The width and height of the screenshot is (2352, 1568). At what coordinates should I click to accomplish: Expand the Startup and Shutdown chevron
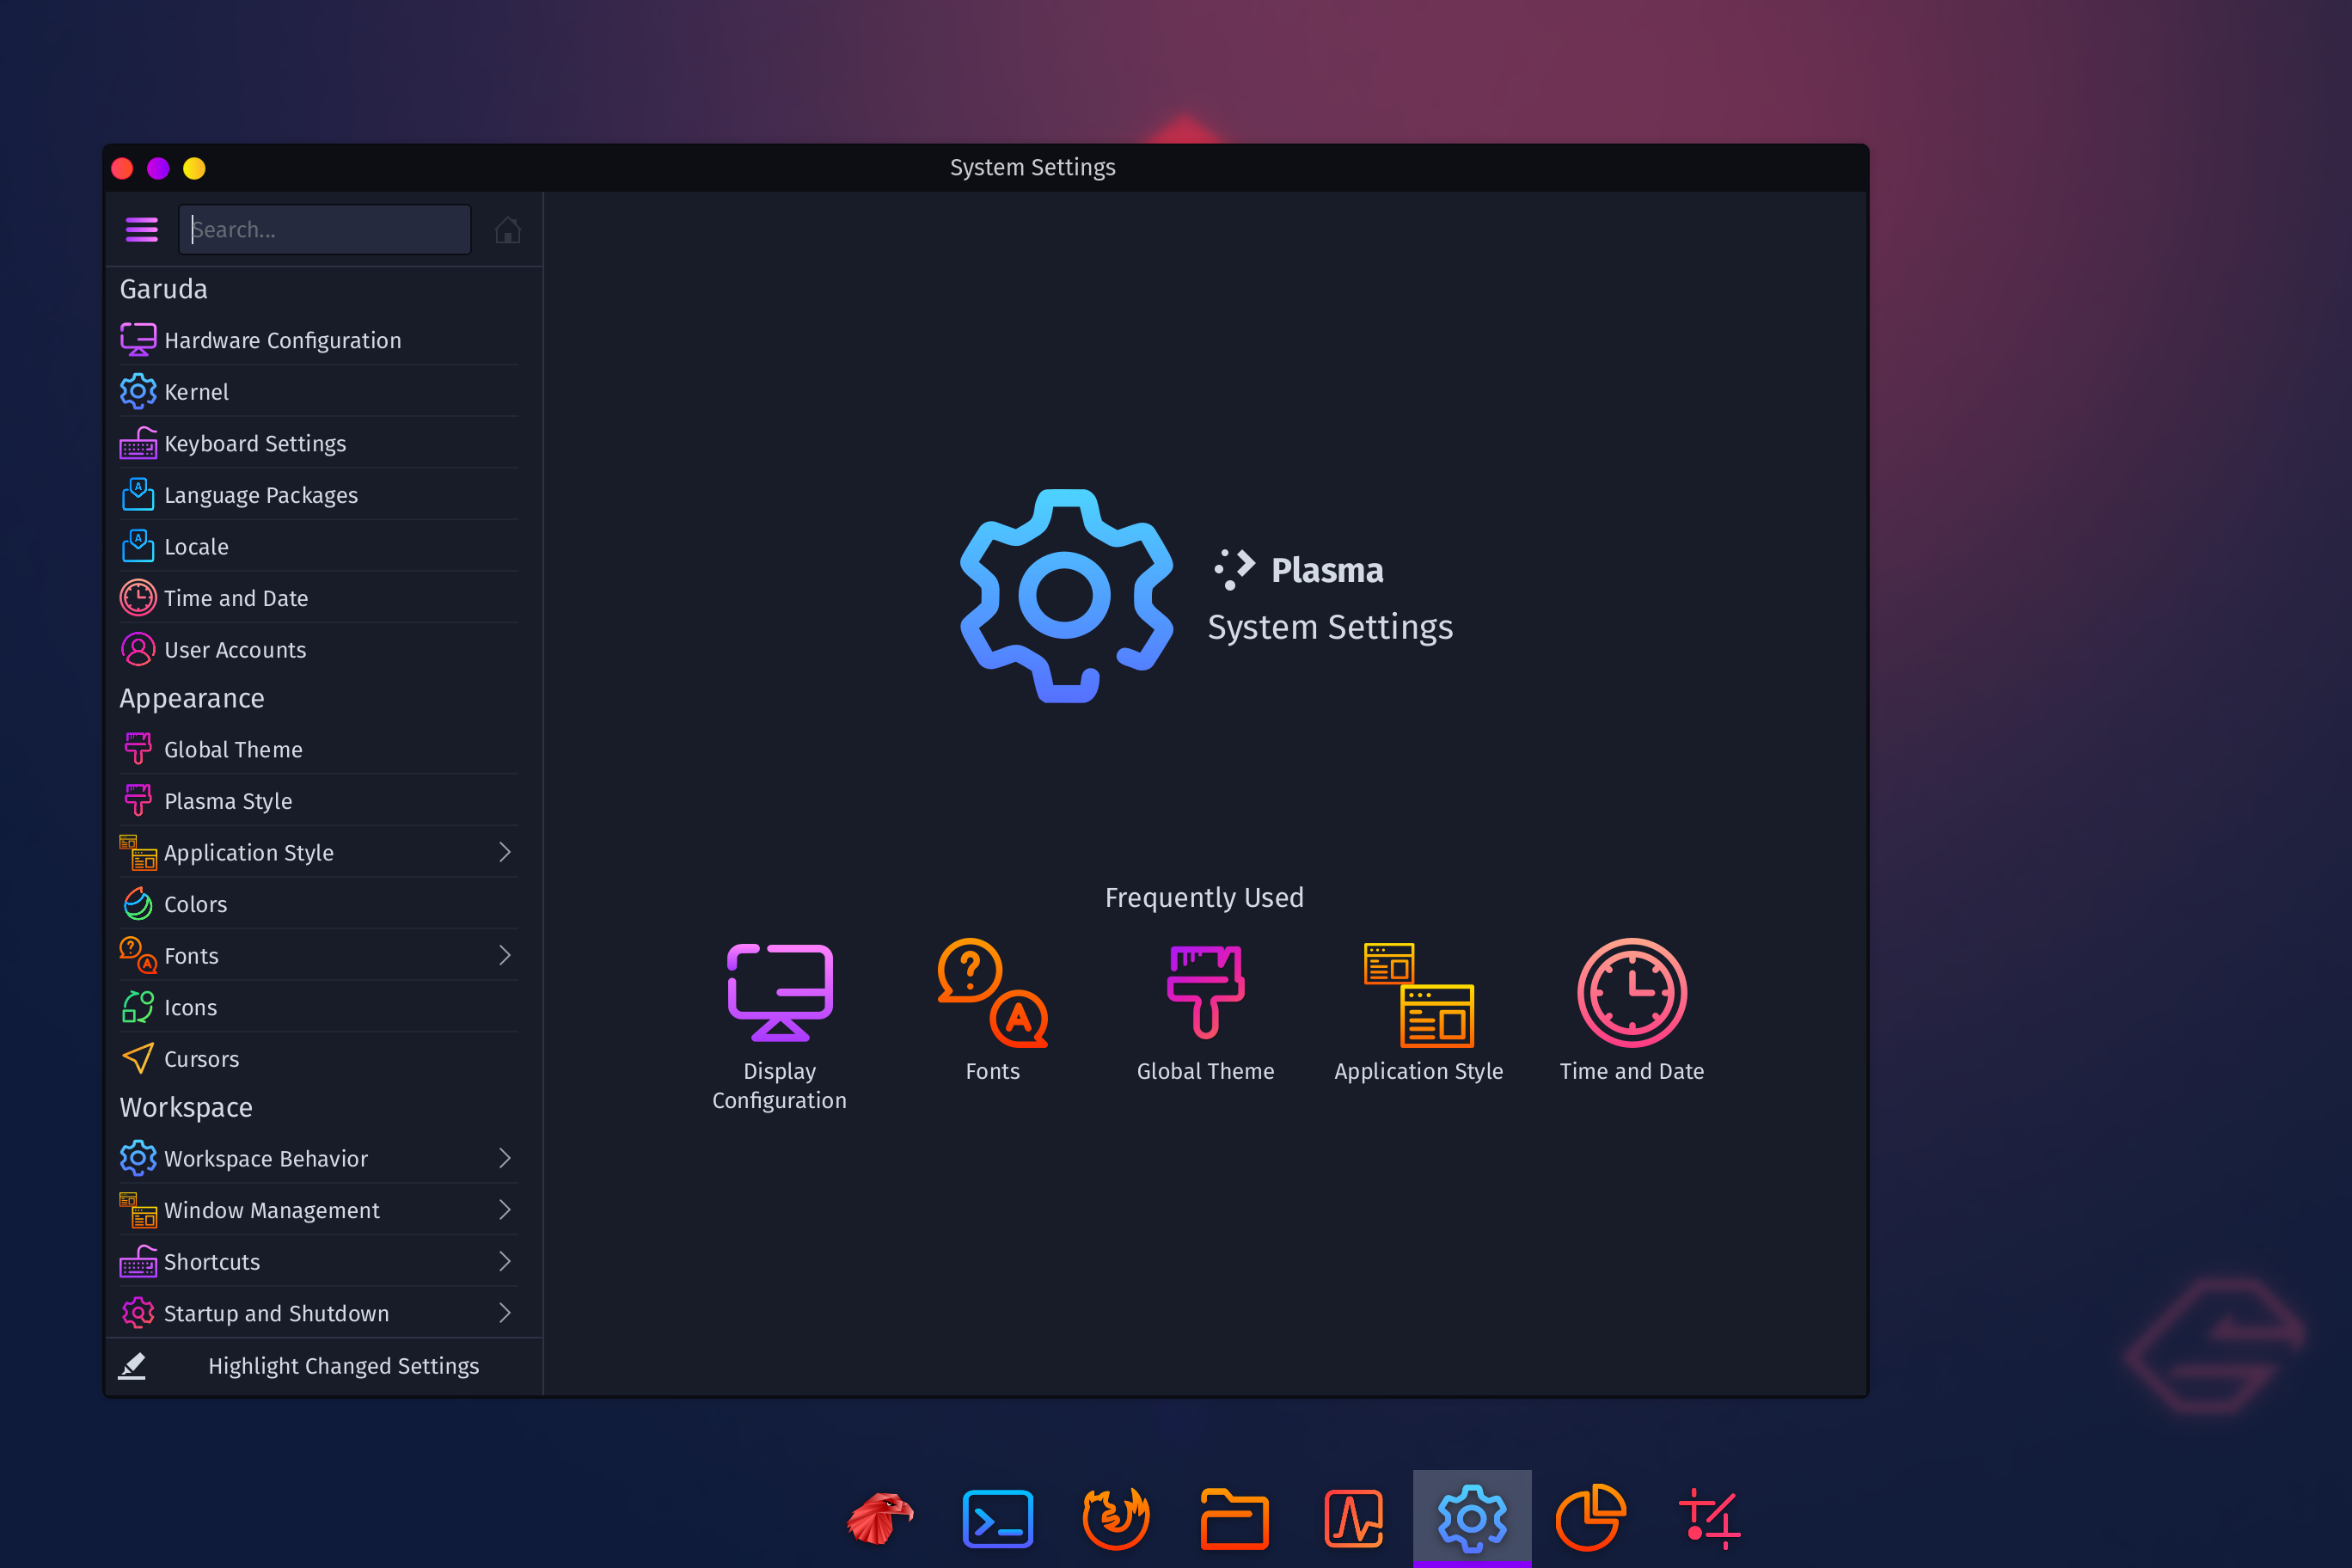coord(505,1313)
